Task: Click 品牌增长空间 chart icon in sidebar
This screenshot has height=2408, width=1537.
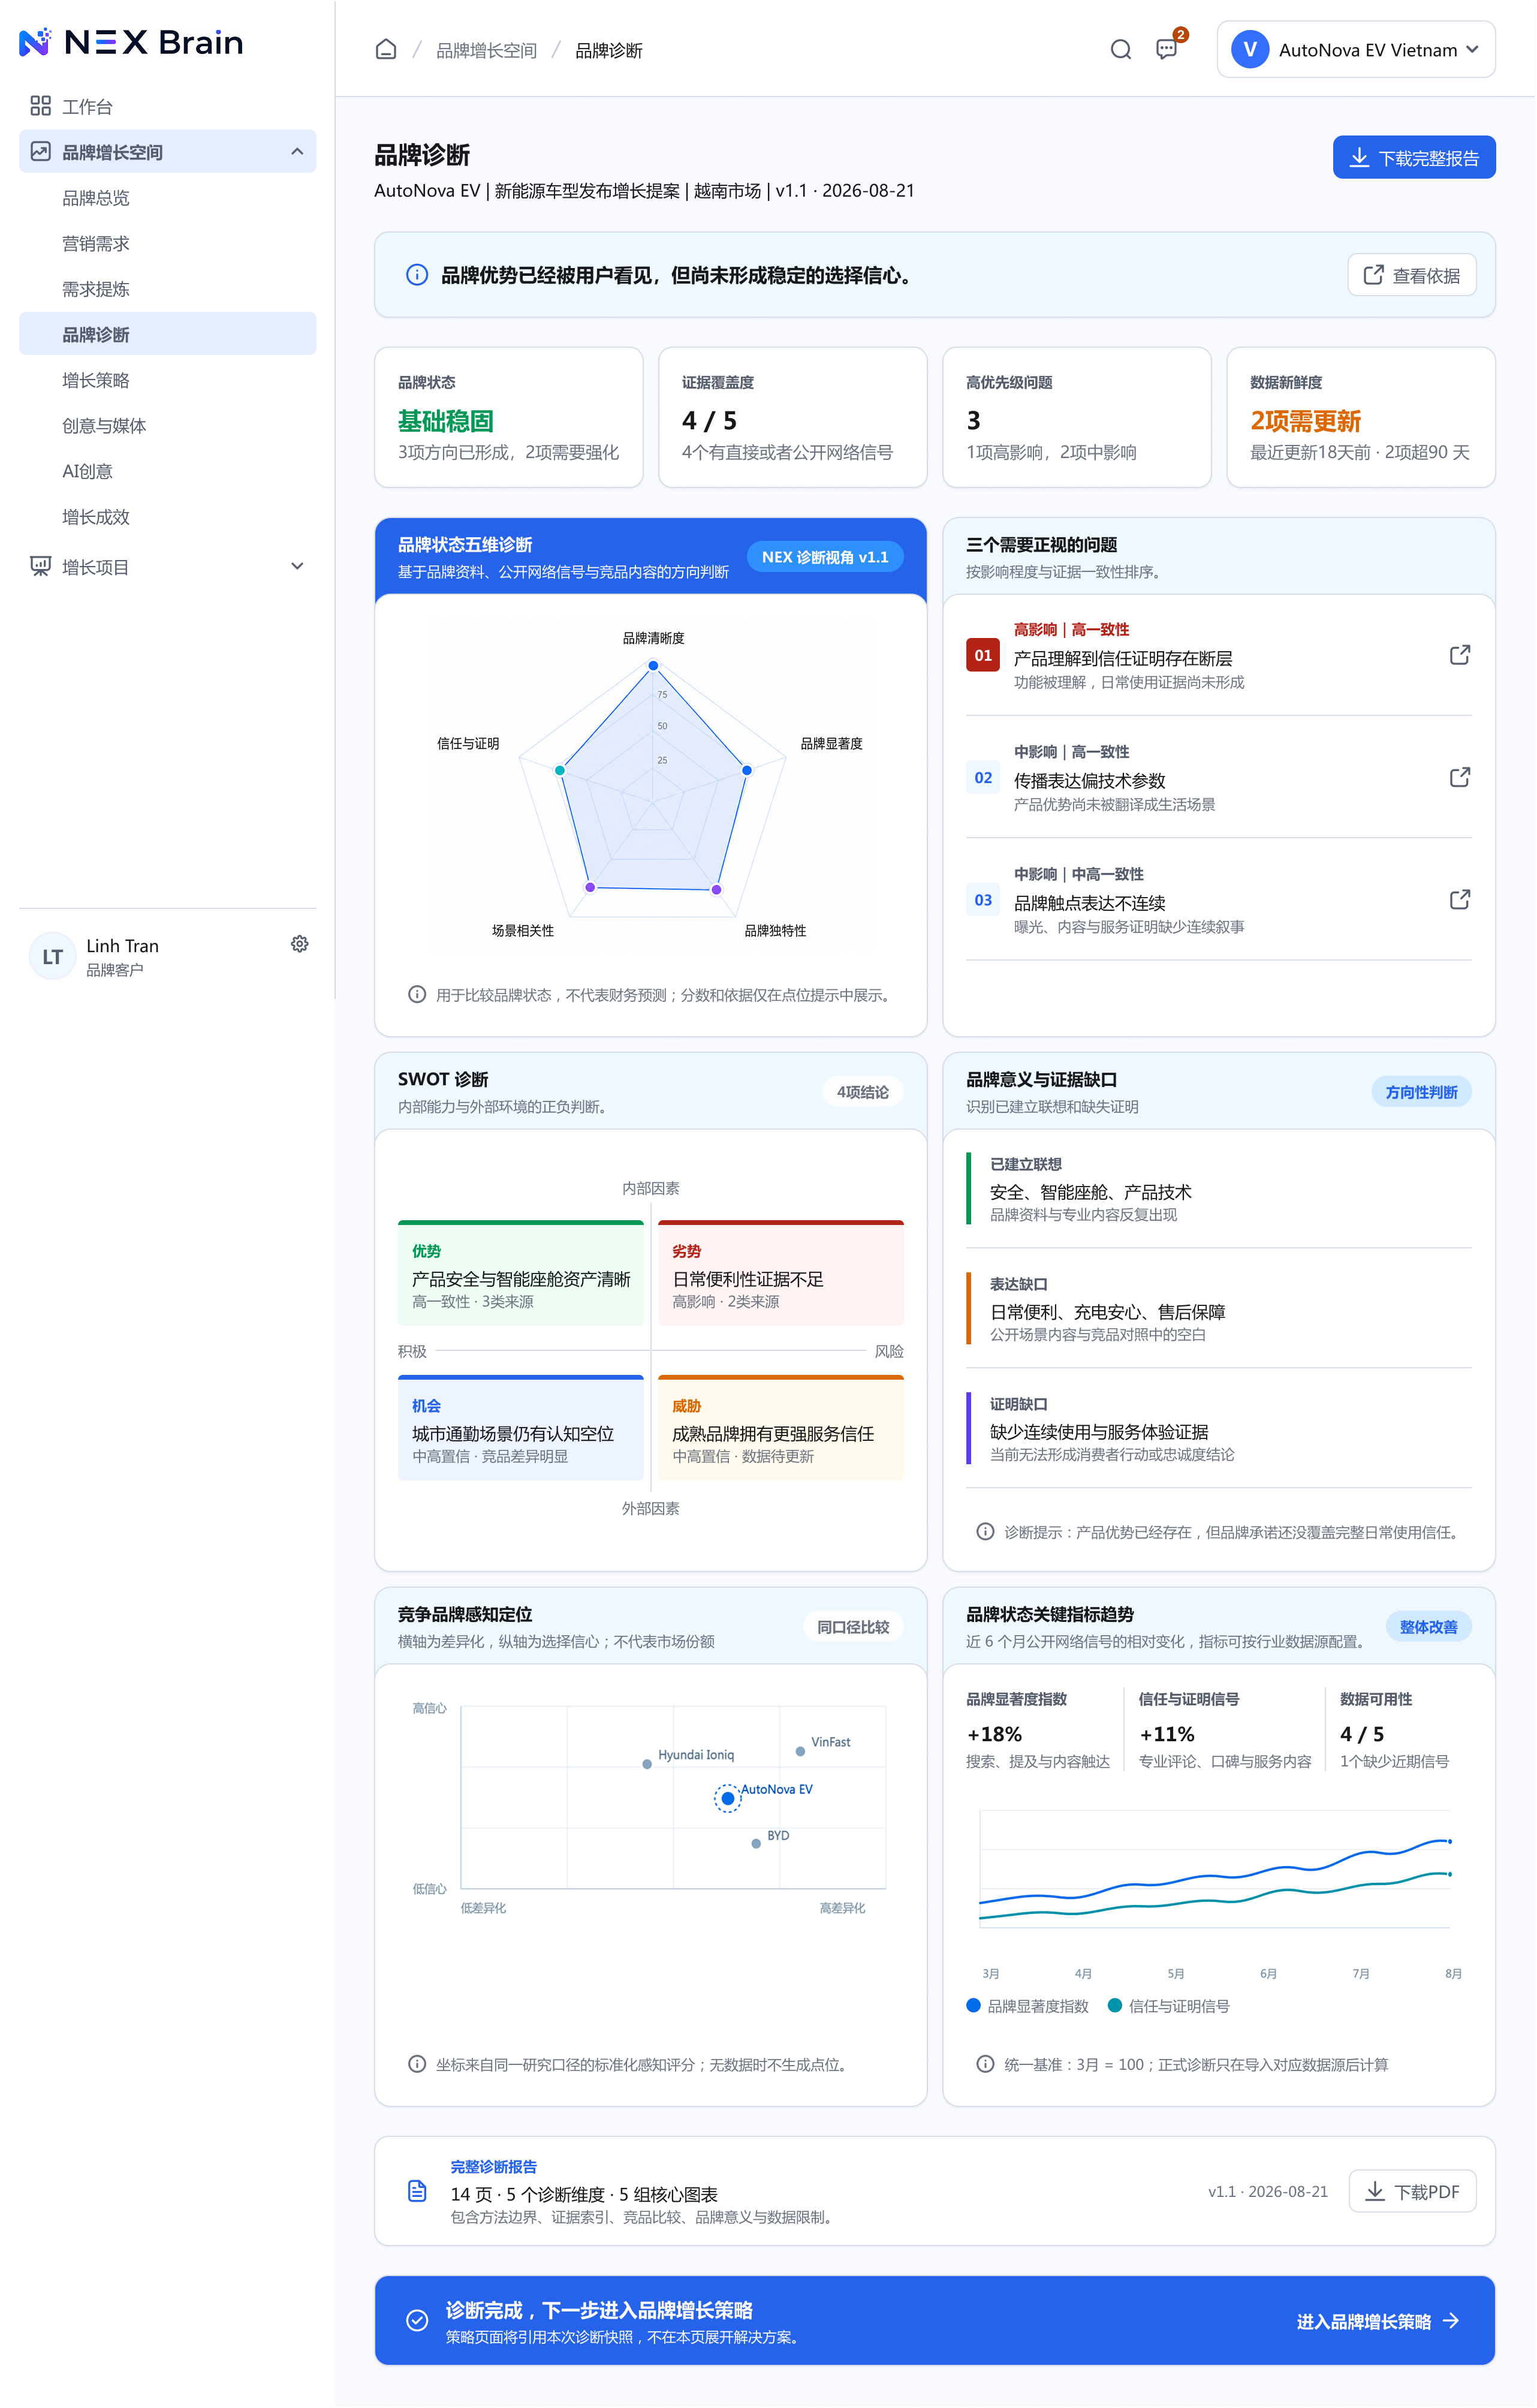Action: point(40,151)
